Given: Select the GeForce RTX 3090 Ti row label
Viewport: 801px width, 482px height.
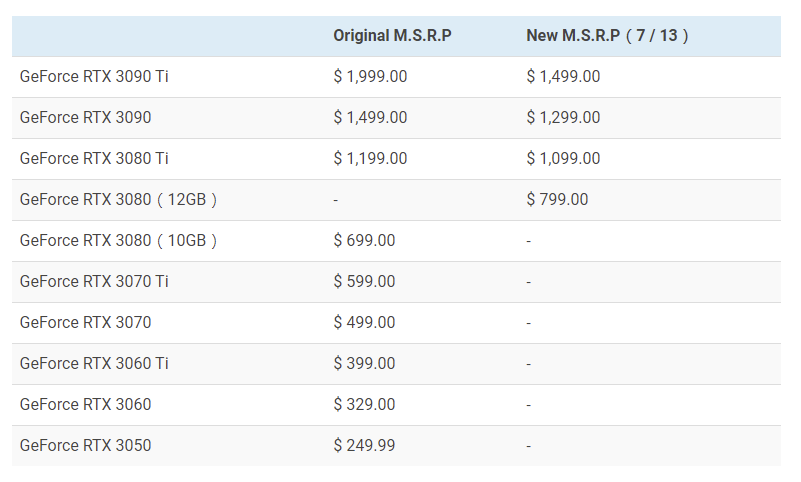Looking at the screenshot, I should point(94,76).
